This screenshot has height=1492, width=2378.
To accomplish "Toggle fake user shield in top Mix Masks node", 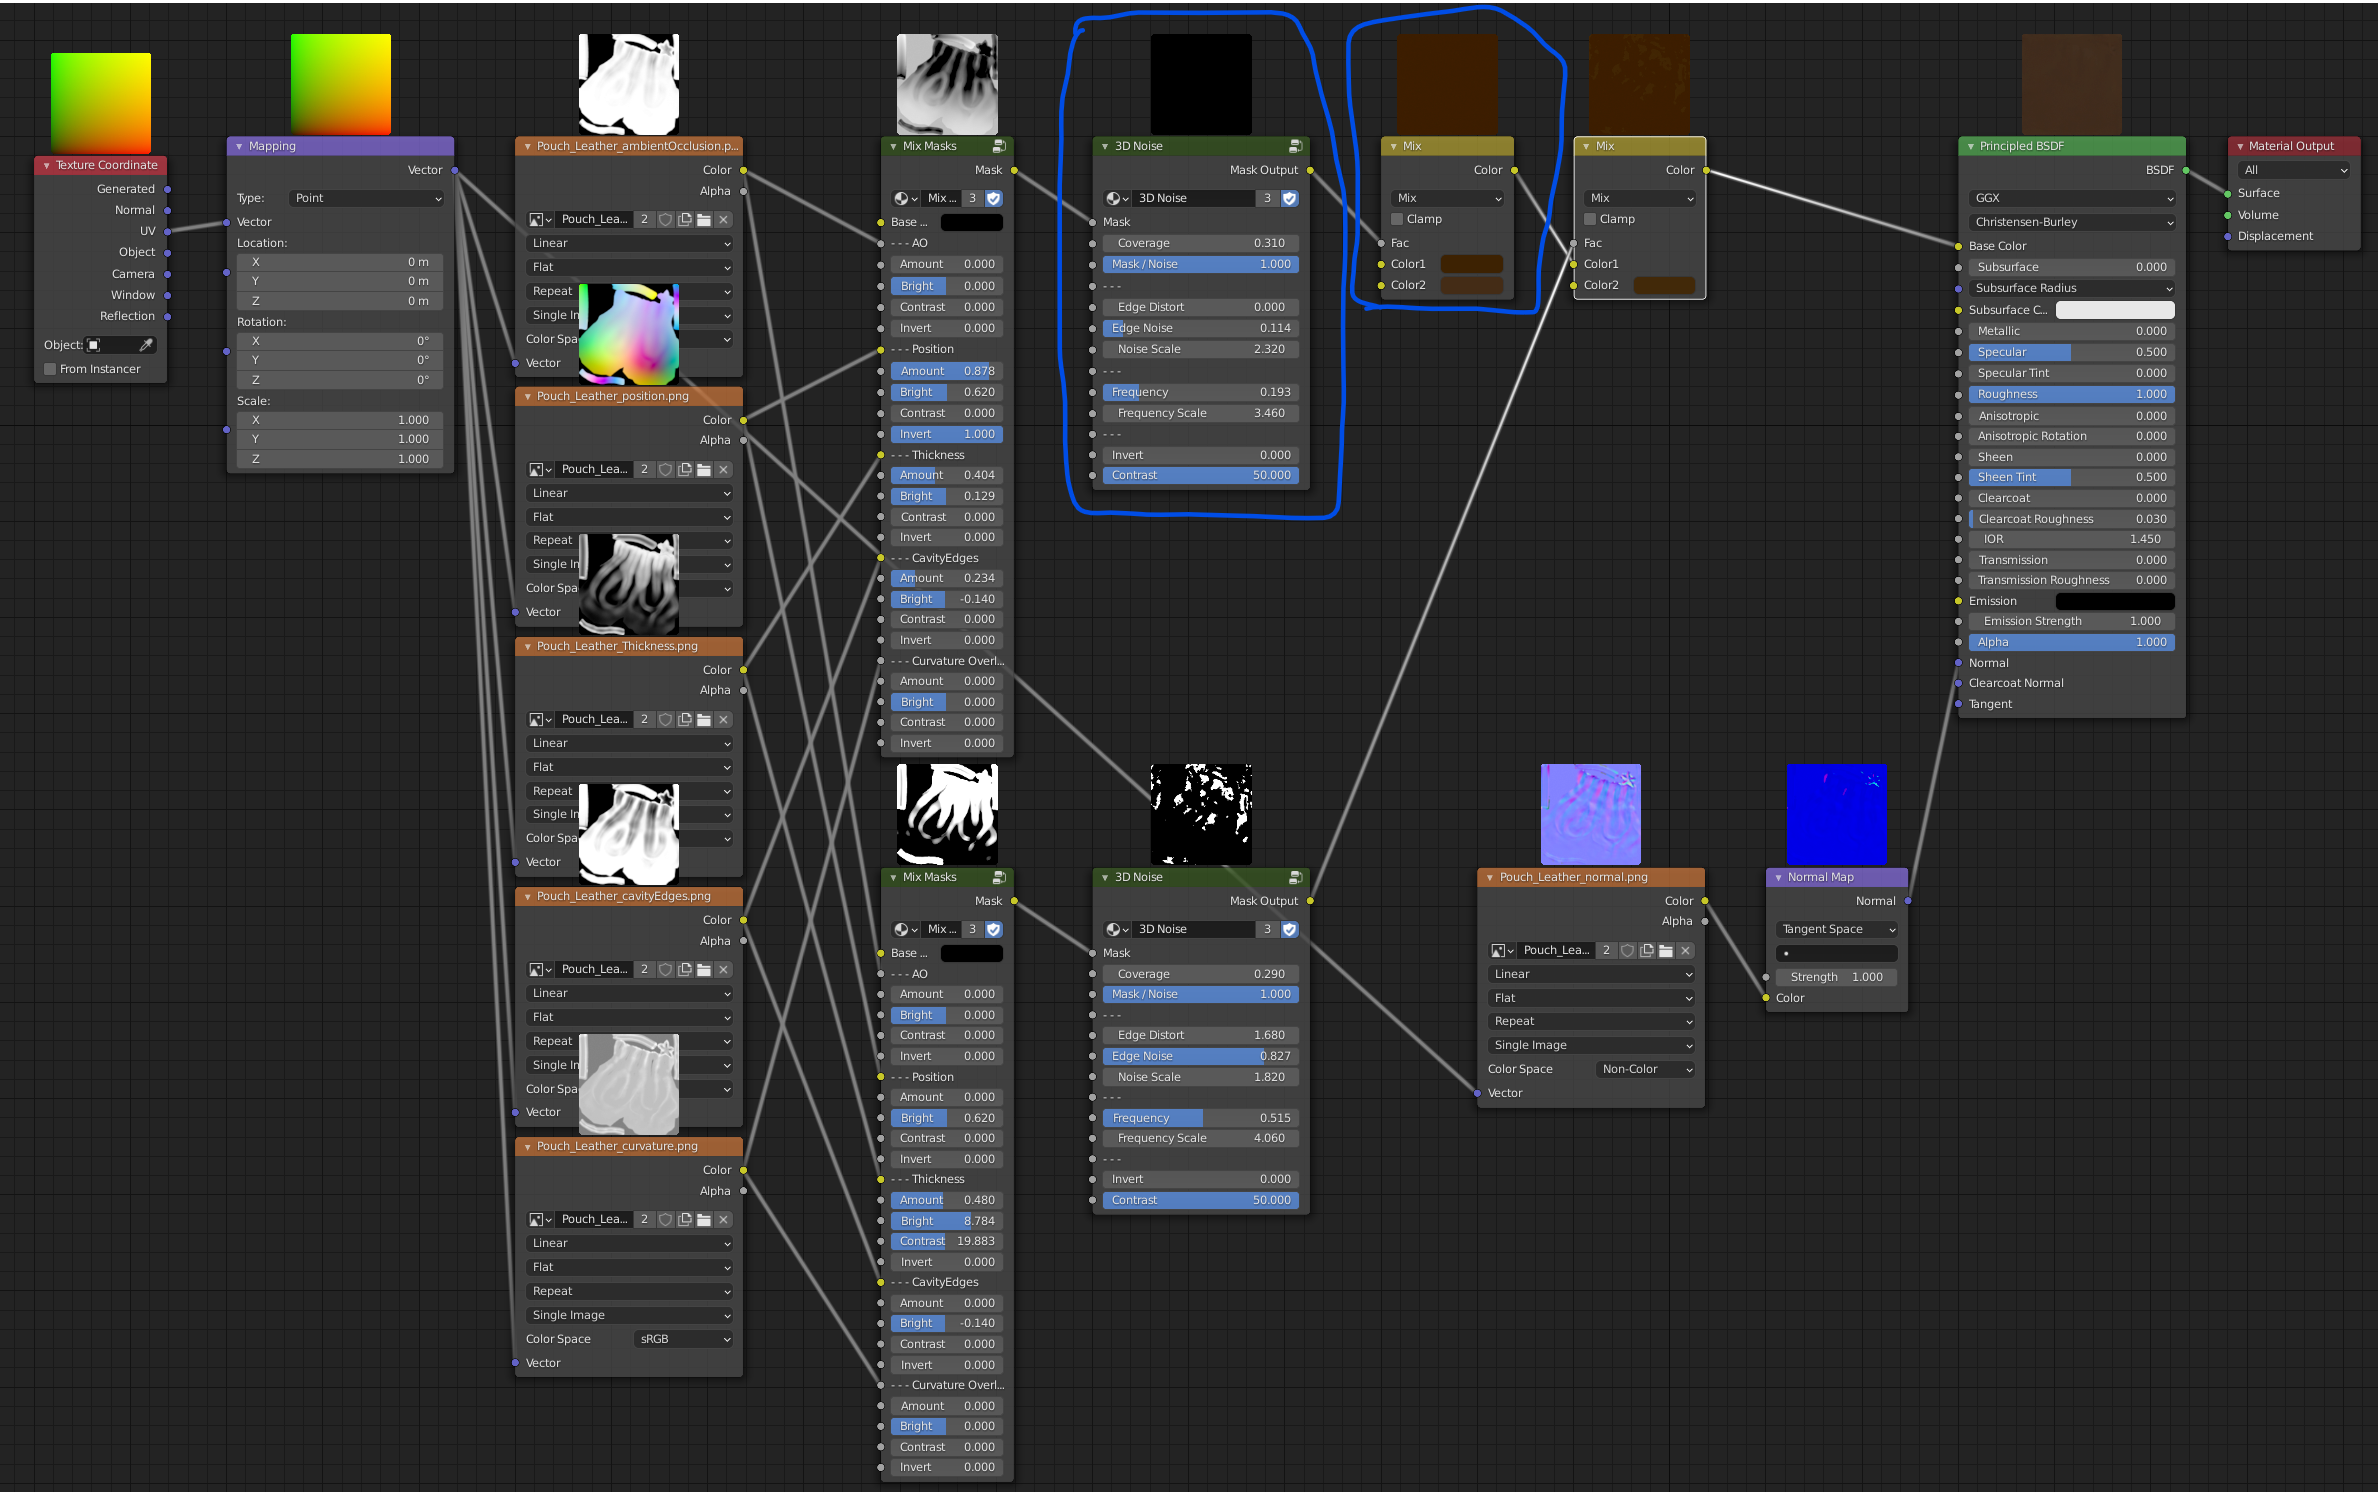I will [993, 199].
